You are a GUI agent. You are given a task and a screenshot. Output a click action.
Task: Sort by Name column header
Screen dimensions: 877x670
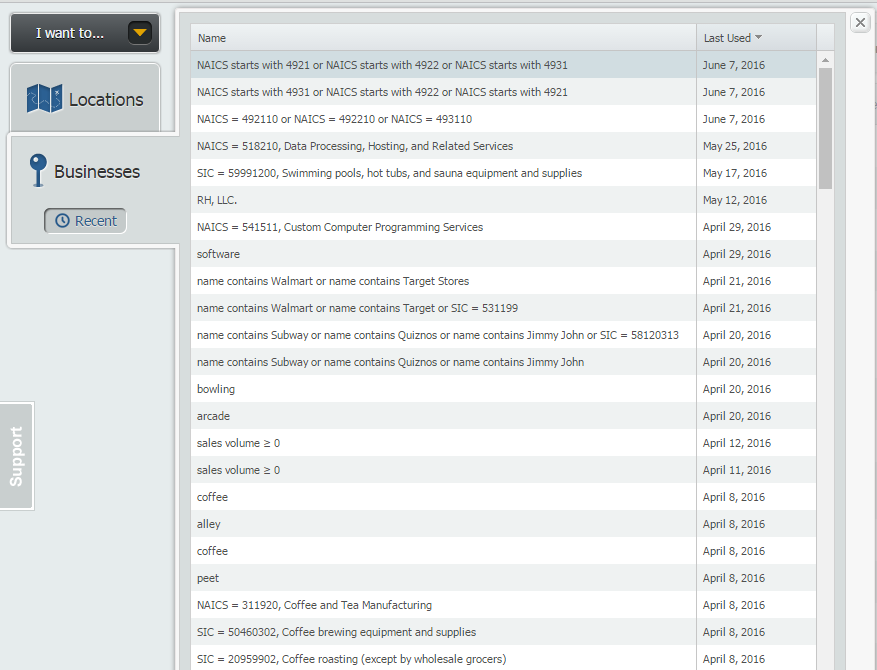pyautogui.click(x=444, y=38)
